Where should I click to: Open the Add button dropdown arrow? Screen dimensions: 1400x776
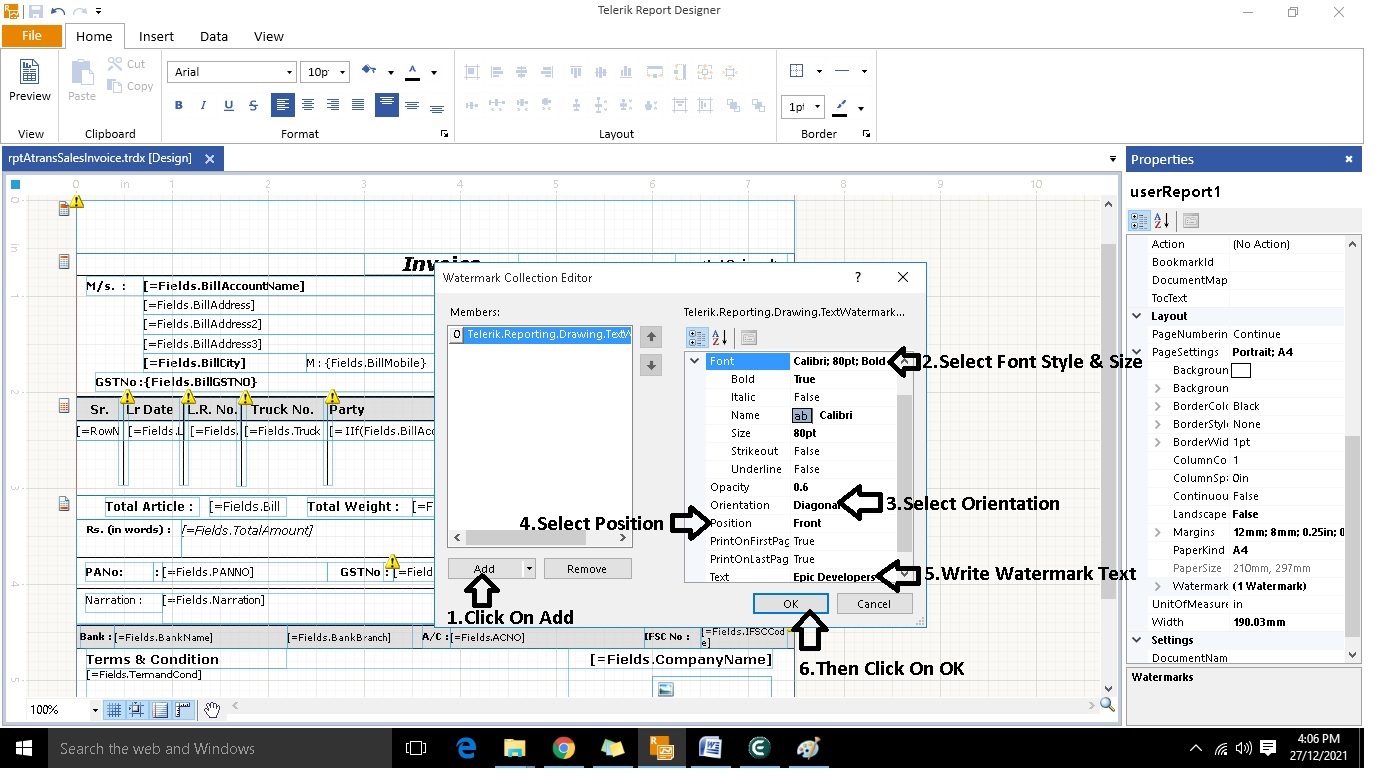pos(529,569)
